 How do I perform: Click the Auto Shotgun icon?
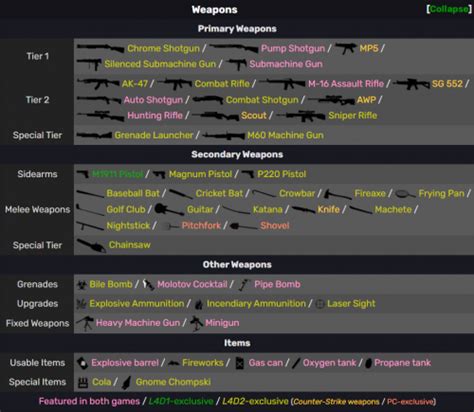[99, 100]
